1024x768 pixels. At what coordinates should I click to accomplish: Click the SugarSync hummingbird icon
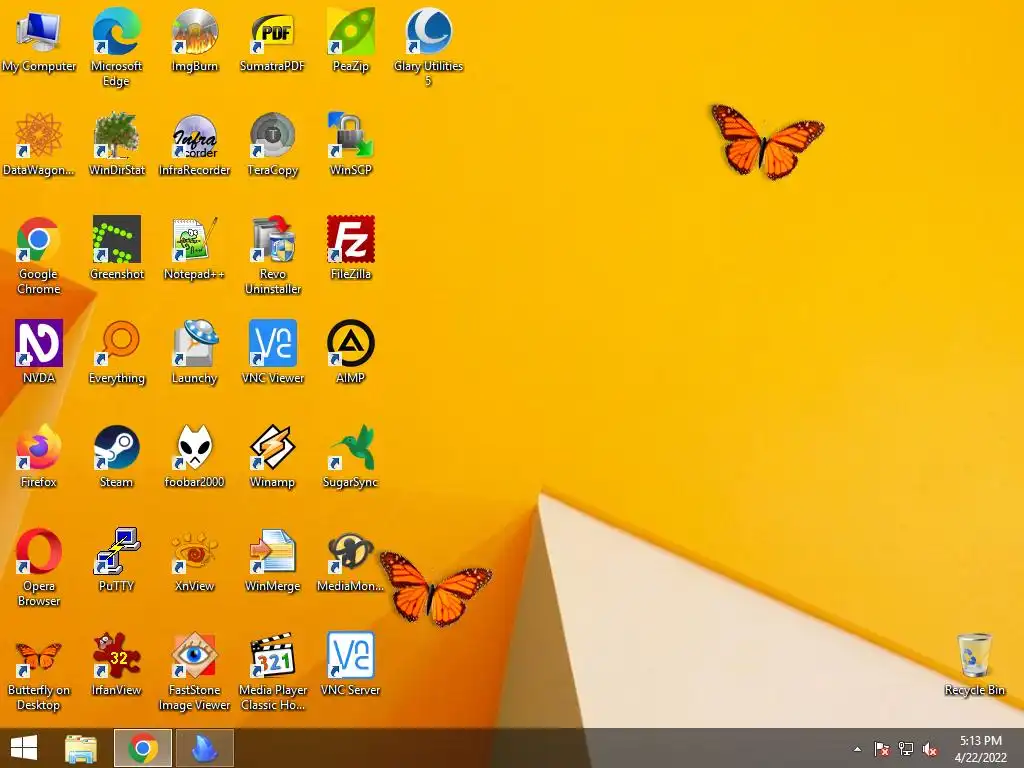351,447
